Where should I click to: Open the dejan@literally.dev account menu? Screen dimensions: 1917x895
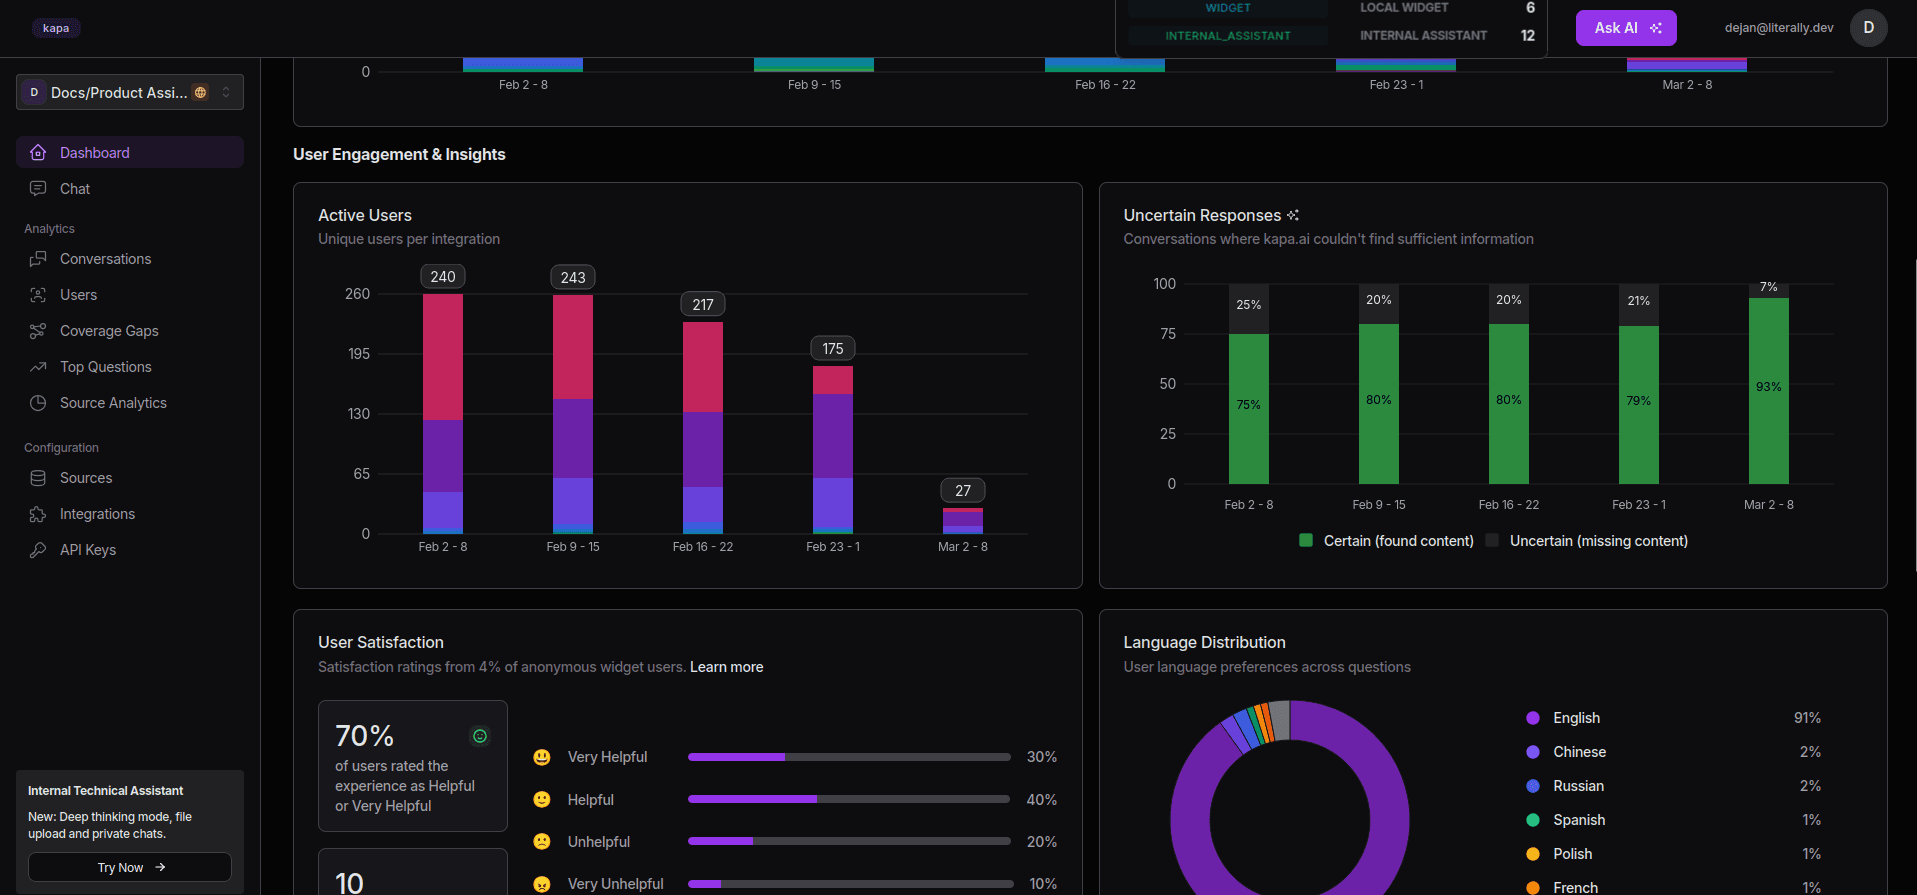tap(1779, 28)
